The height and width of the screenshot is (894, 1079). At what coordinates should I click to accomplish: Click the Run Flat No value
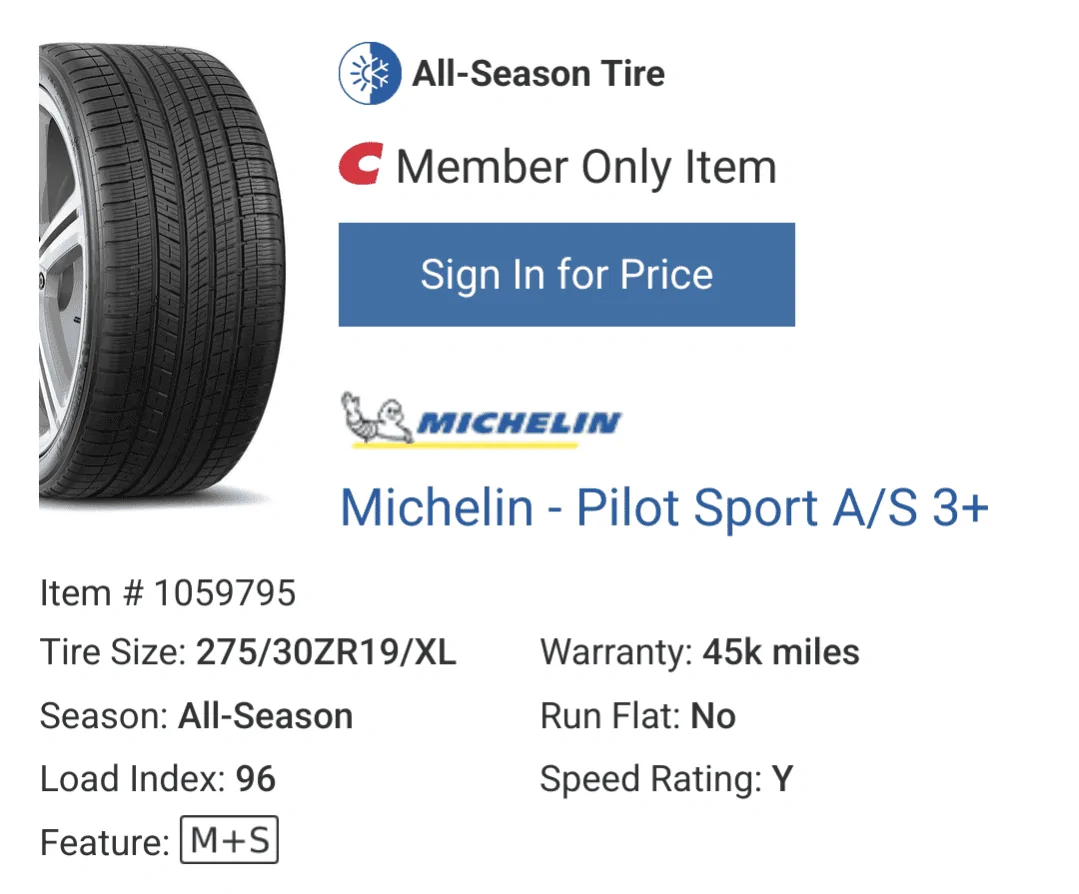[x=714, y=715]
